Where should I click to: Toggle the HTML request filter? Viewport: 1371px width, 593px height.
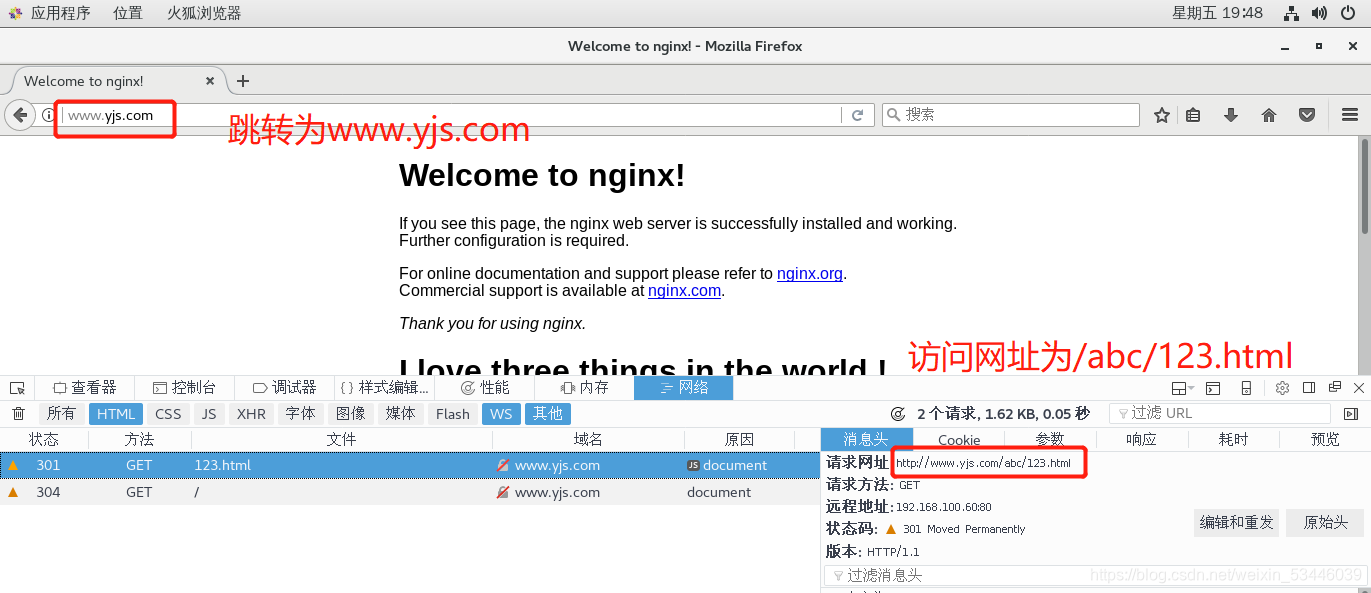pyautogui.click(x=116, y=414)
